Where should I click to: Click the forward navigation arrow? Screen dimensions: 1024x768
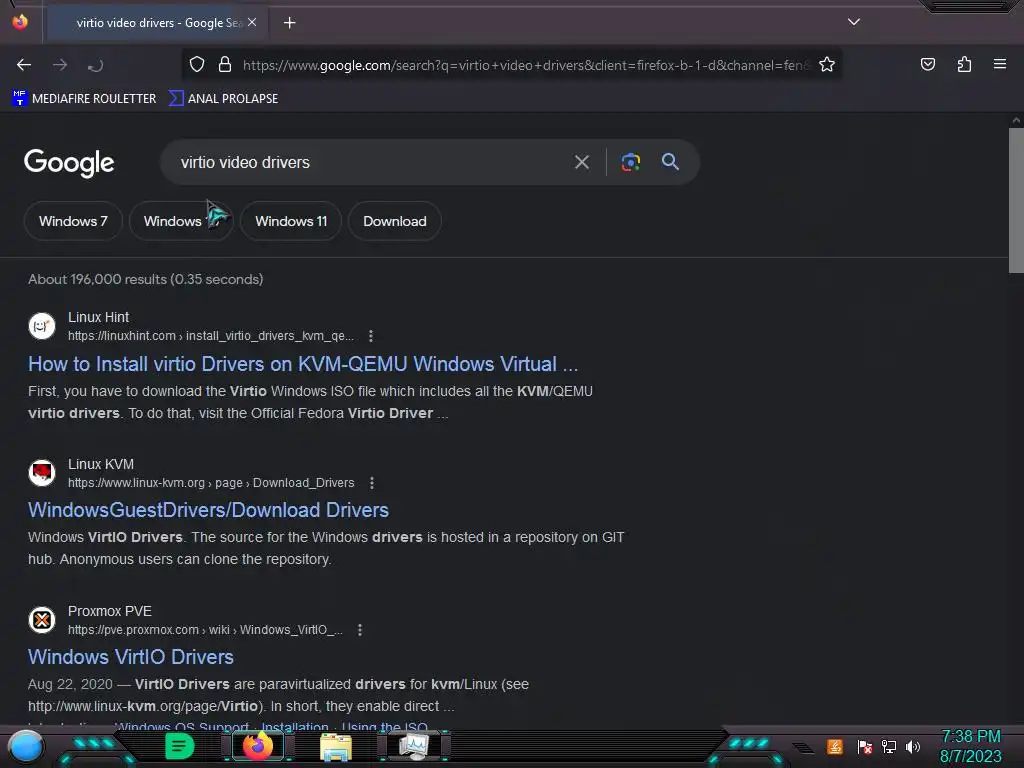pos(60,65)
